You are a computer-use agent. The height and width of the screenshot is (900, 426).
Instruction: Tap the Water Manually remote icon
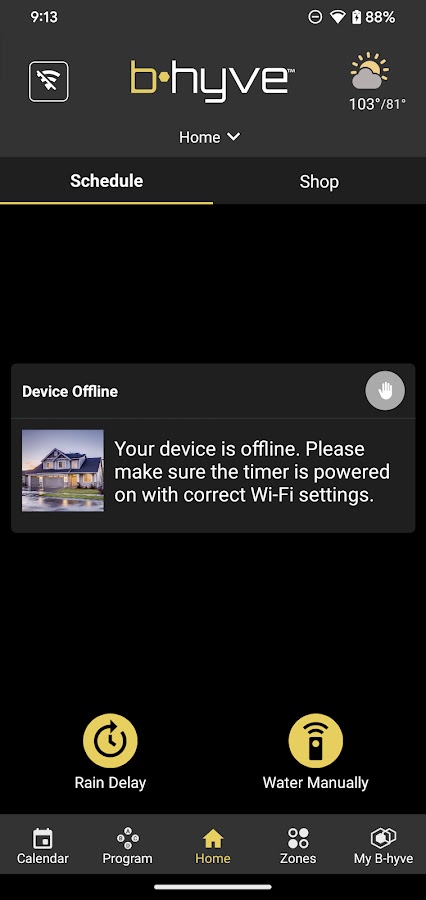click(x=316, y=740)
